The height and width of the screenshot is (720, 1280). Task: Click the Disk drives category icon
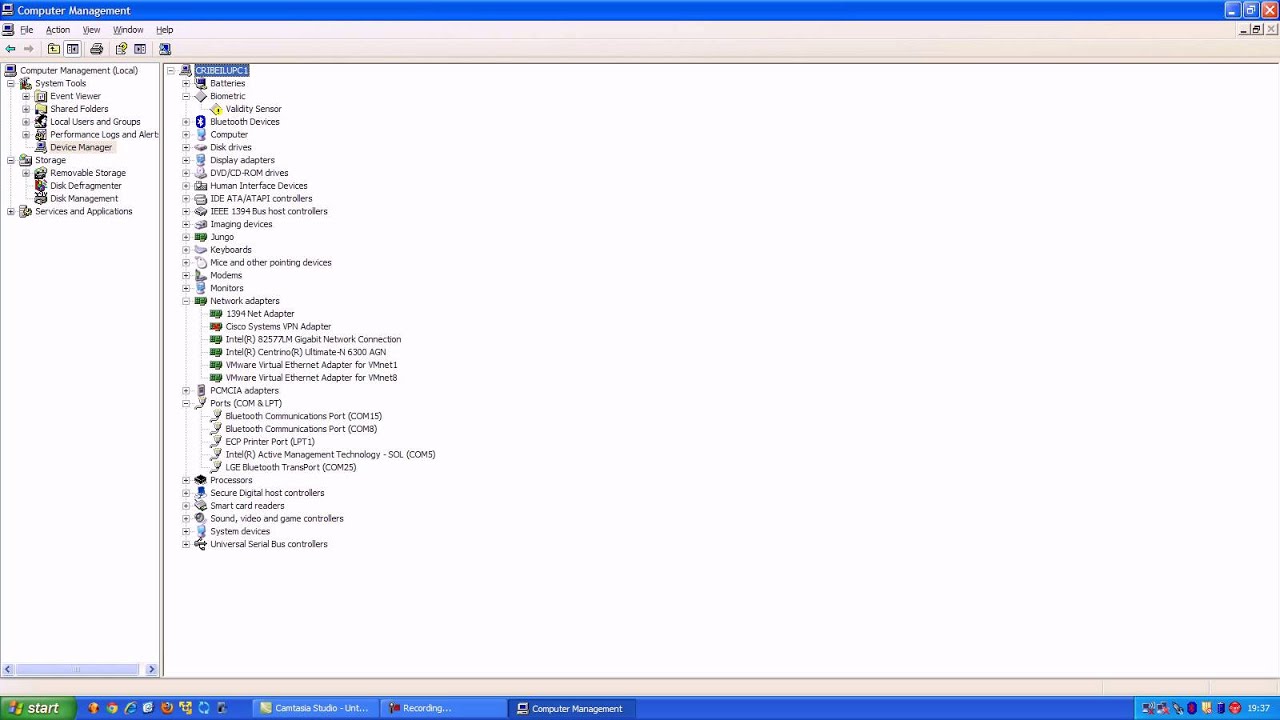(x=201, y=147)
